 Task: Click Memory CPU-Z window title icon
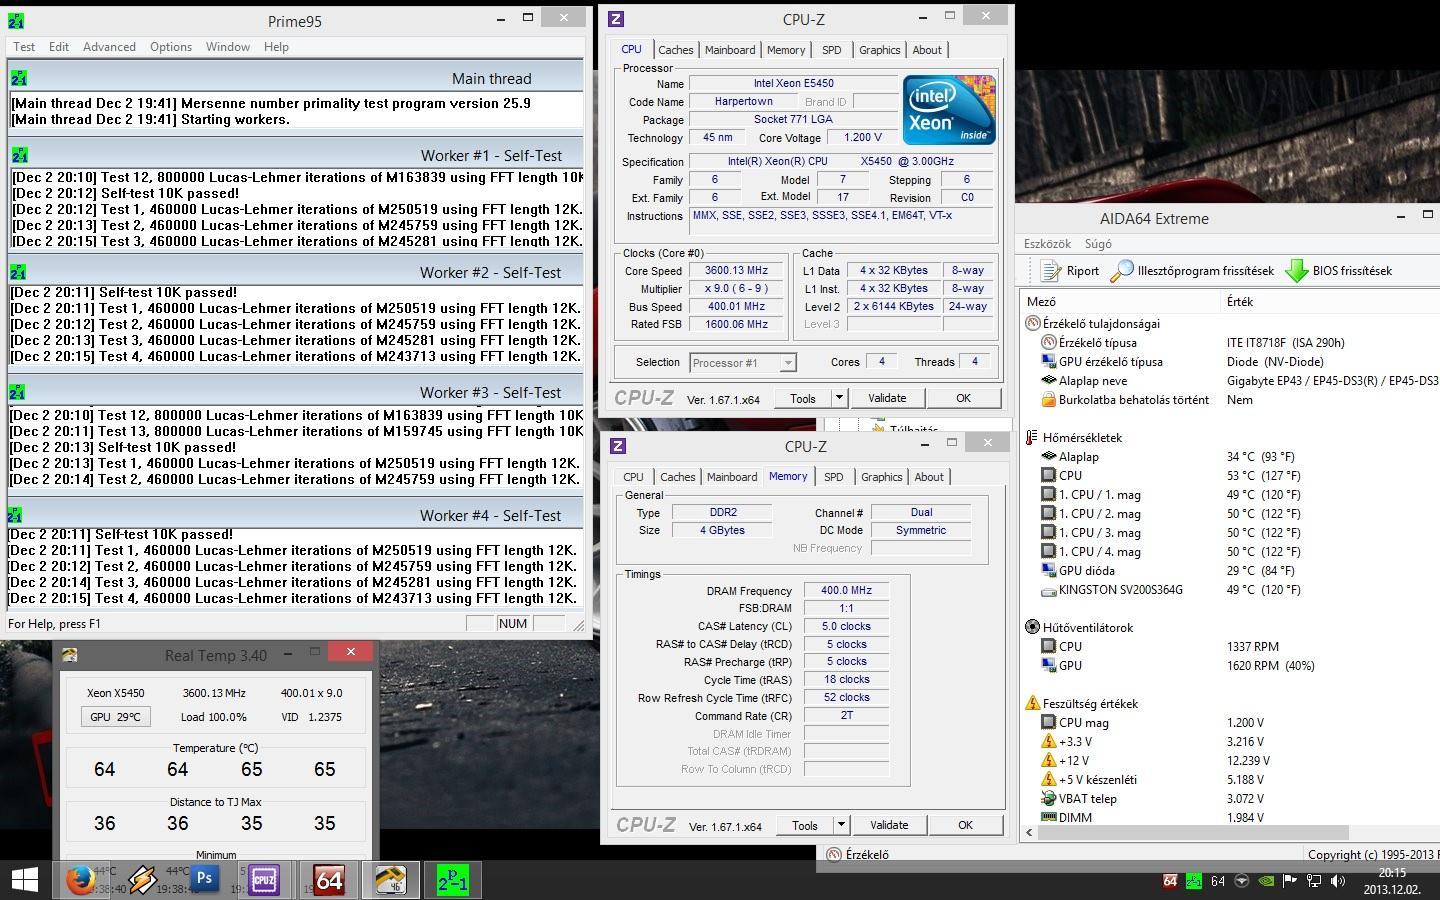pyautogui.click(x=618, y=446)
